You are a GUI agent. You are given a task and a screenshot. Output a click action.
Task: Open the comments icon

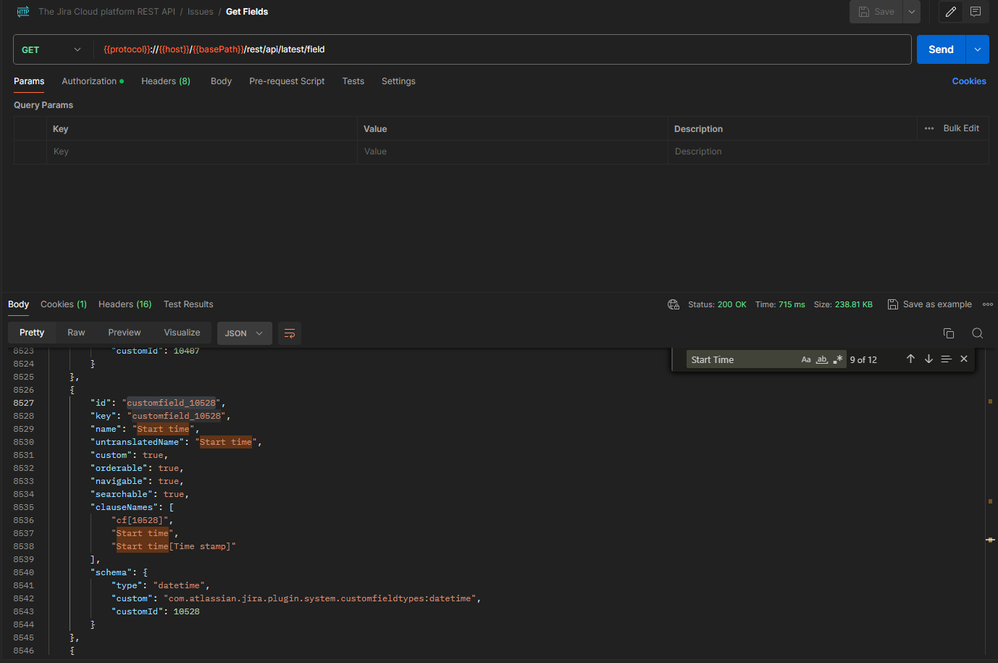click(x=975, y=12)
